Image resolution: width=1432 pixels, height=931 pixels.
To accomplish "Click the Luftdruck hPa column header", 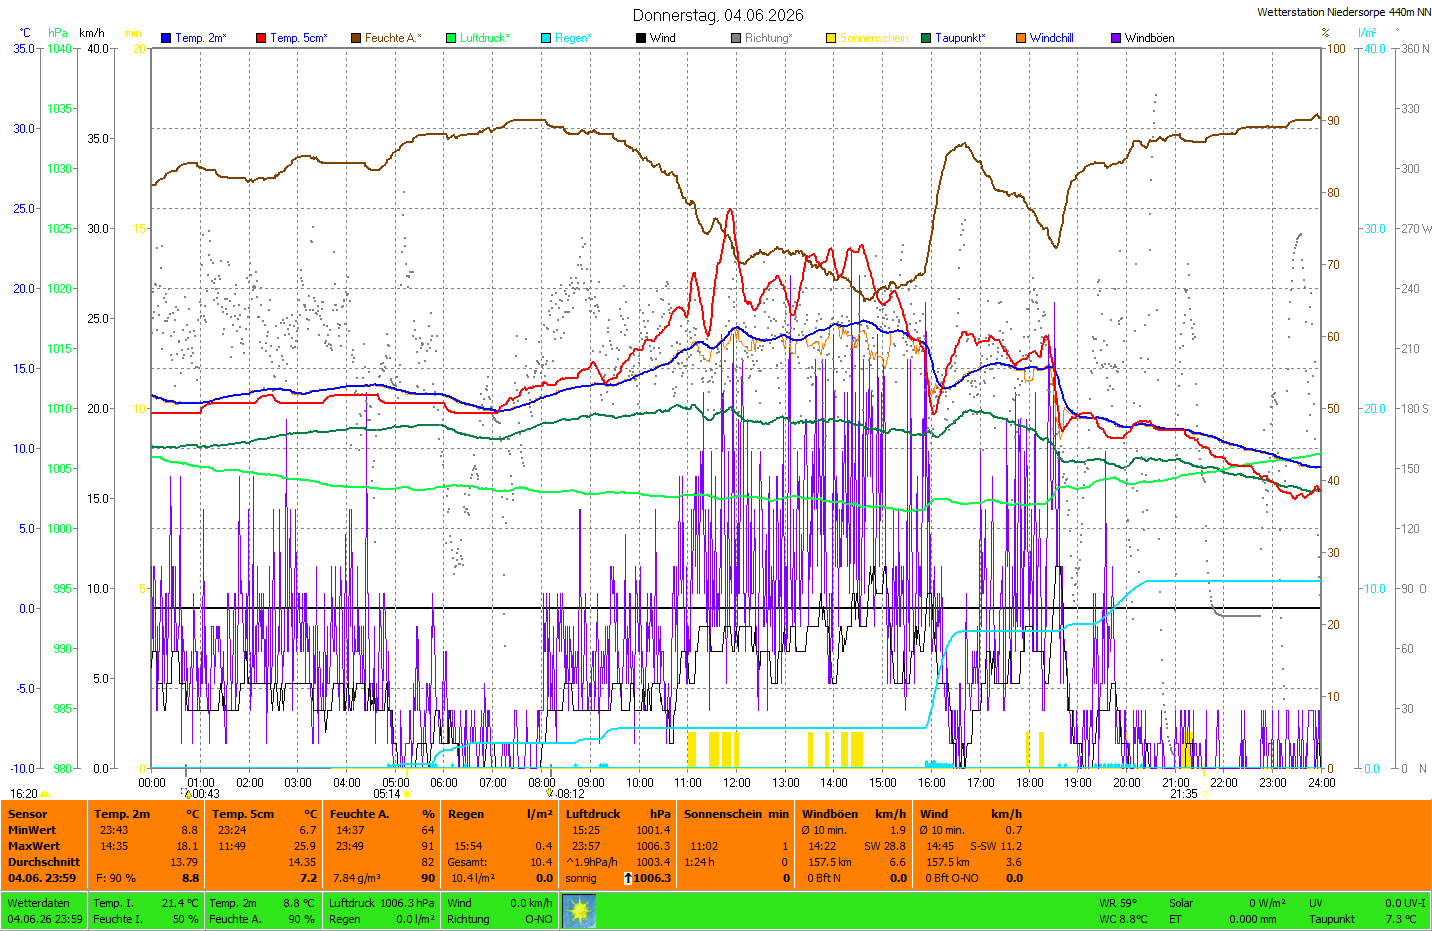I will click(x=618, y=814).
